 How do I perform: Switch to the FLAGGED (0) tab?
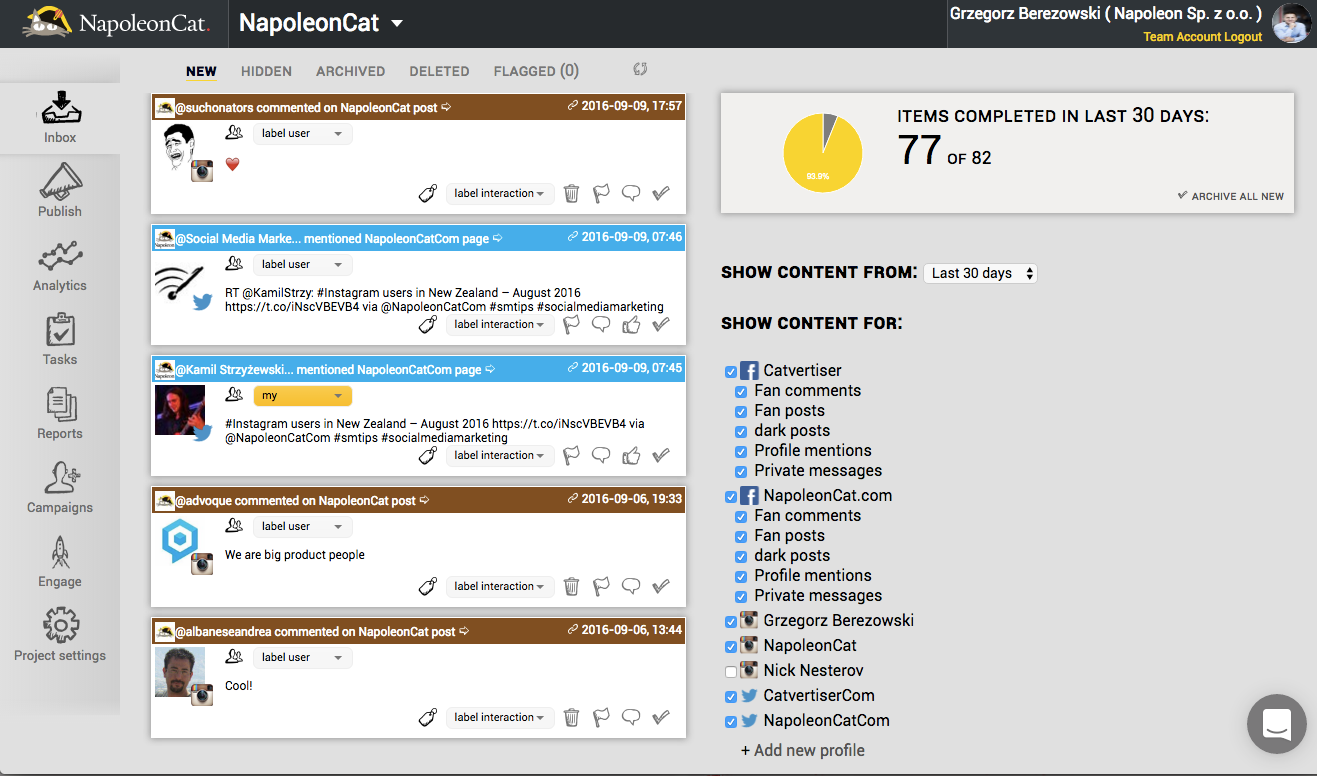(x=536, y=71)
